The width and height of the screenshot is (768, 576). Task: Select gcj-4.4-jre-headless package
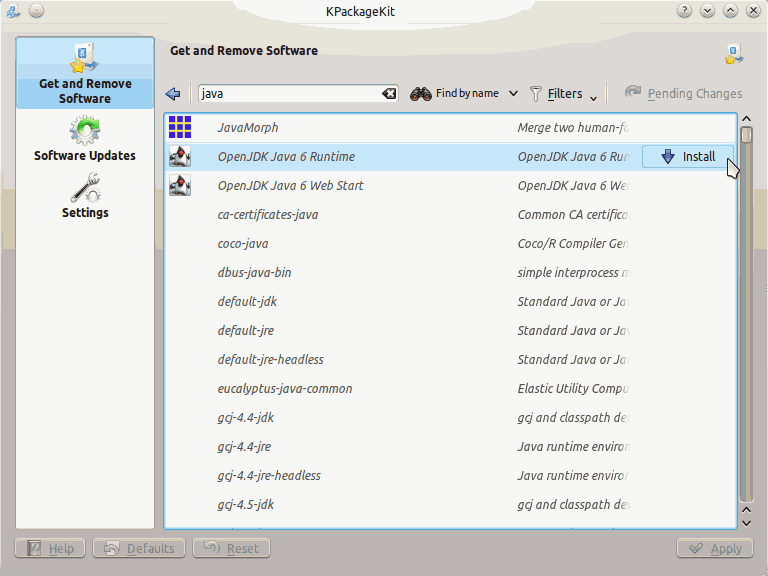tap(450, 475)
